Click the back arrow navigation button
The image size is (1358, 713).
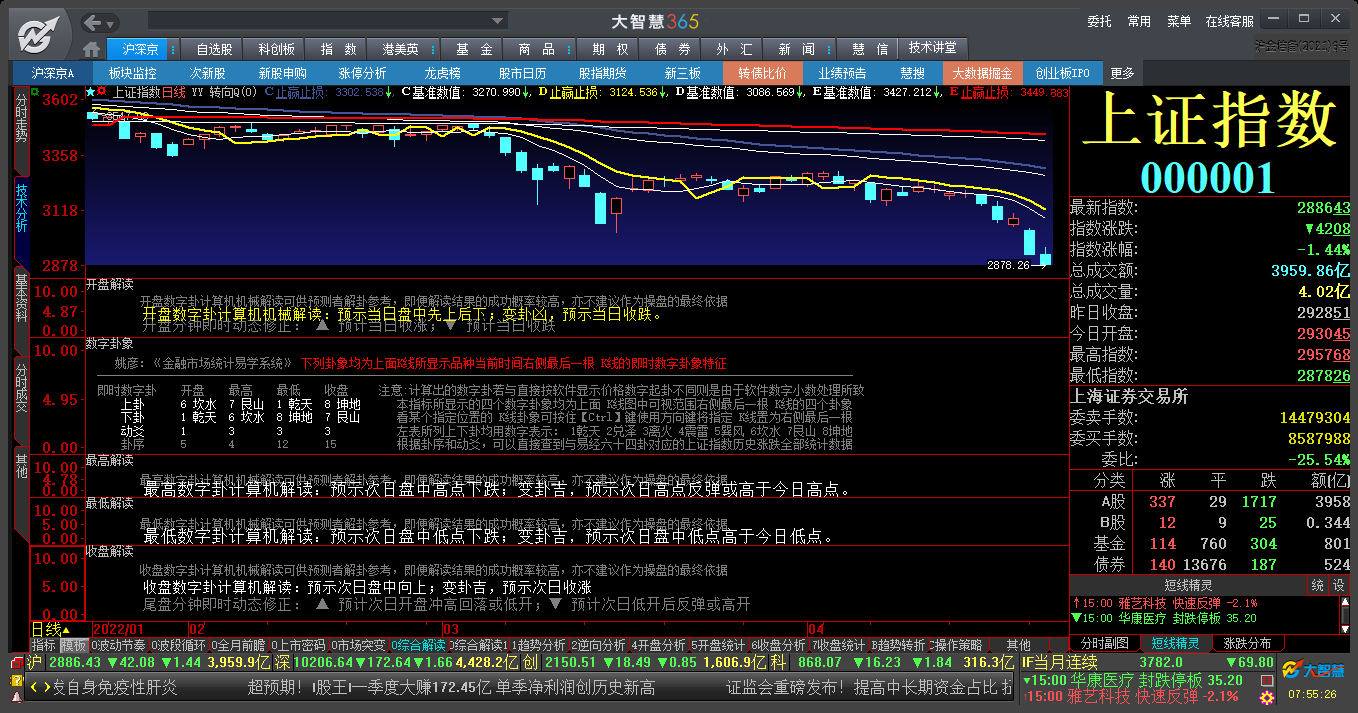point(93,22)
